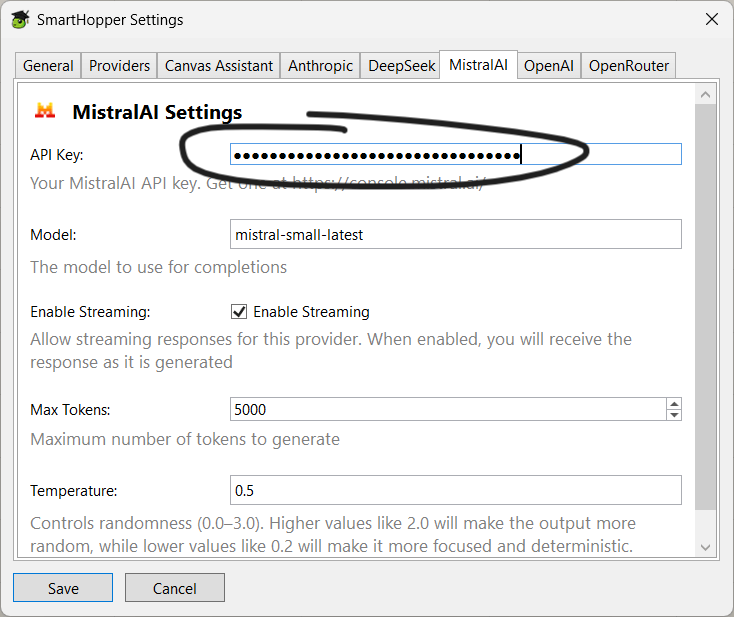Screen dimensions: 734x617
Task: Click the vertical scrollbar thumb
Action: 705,307
